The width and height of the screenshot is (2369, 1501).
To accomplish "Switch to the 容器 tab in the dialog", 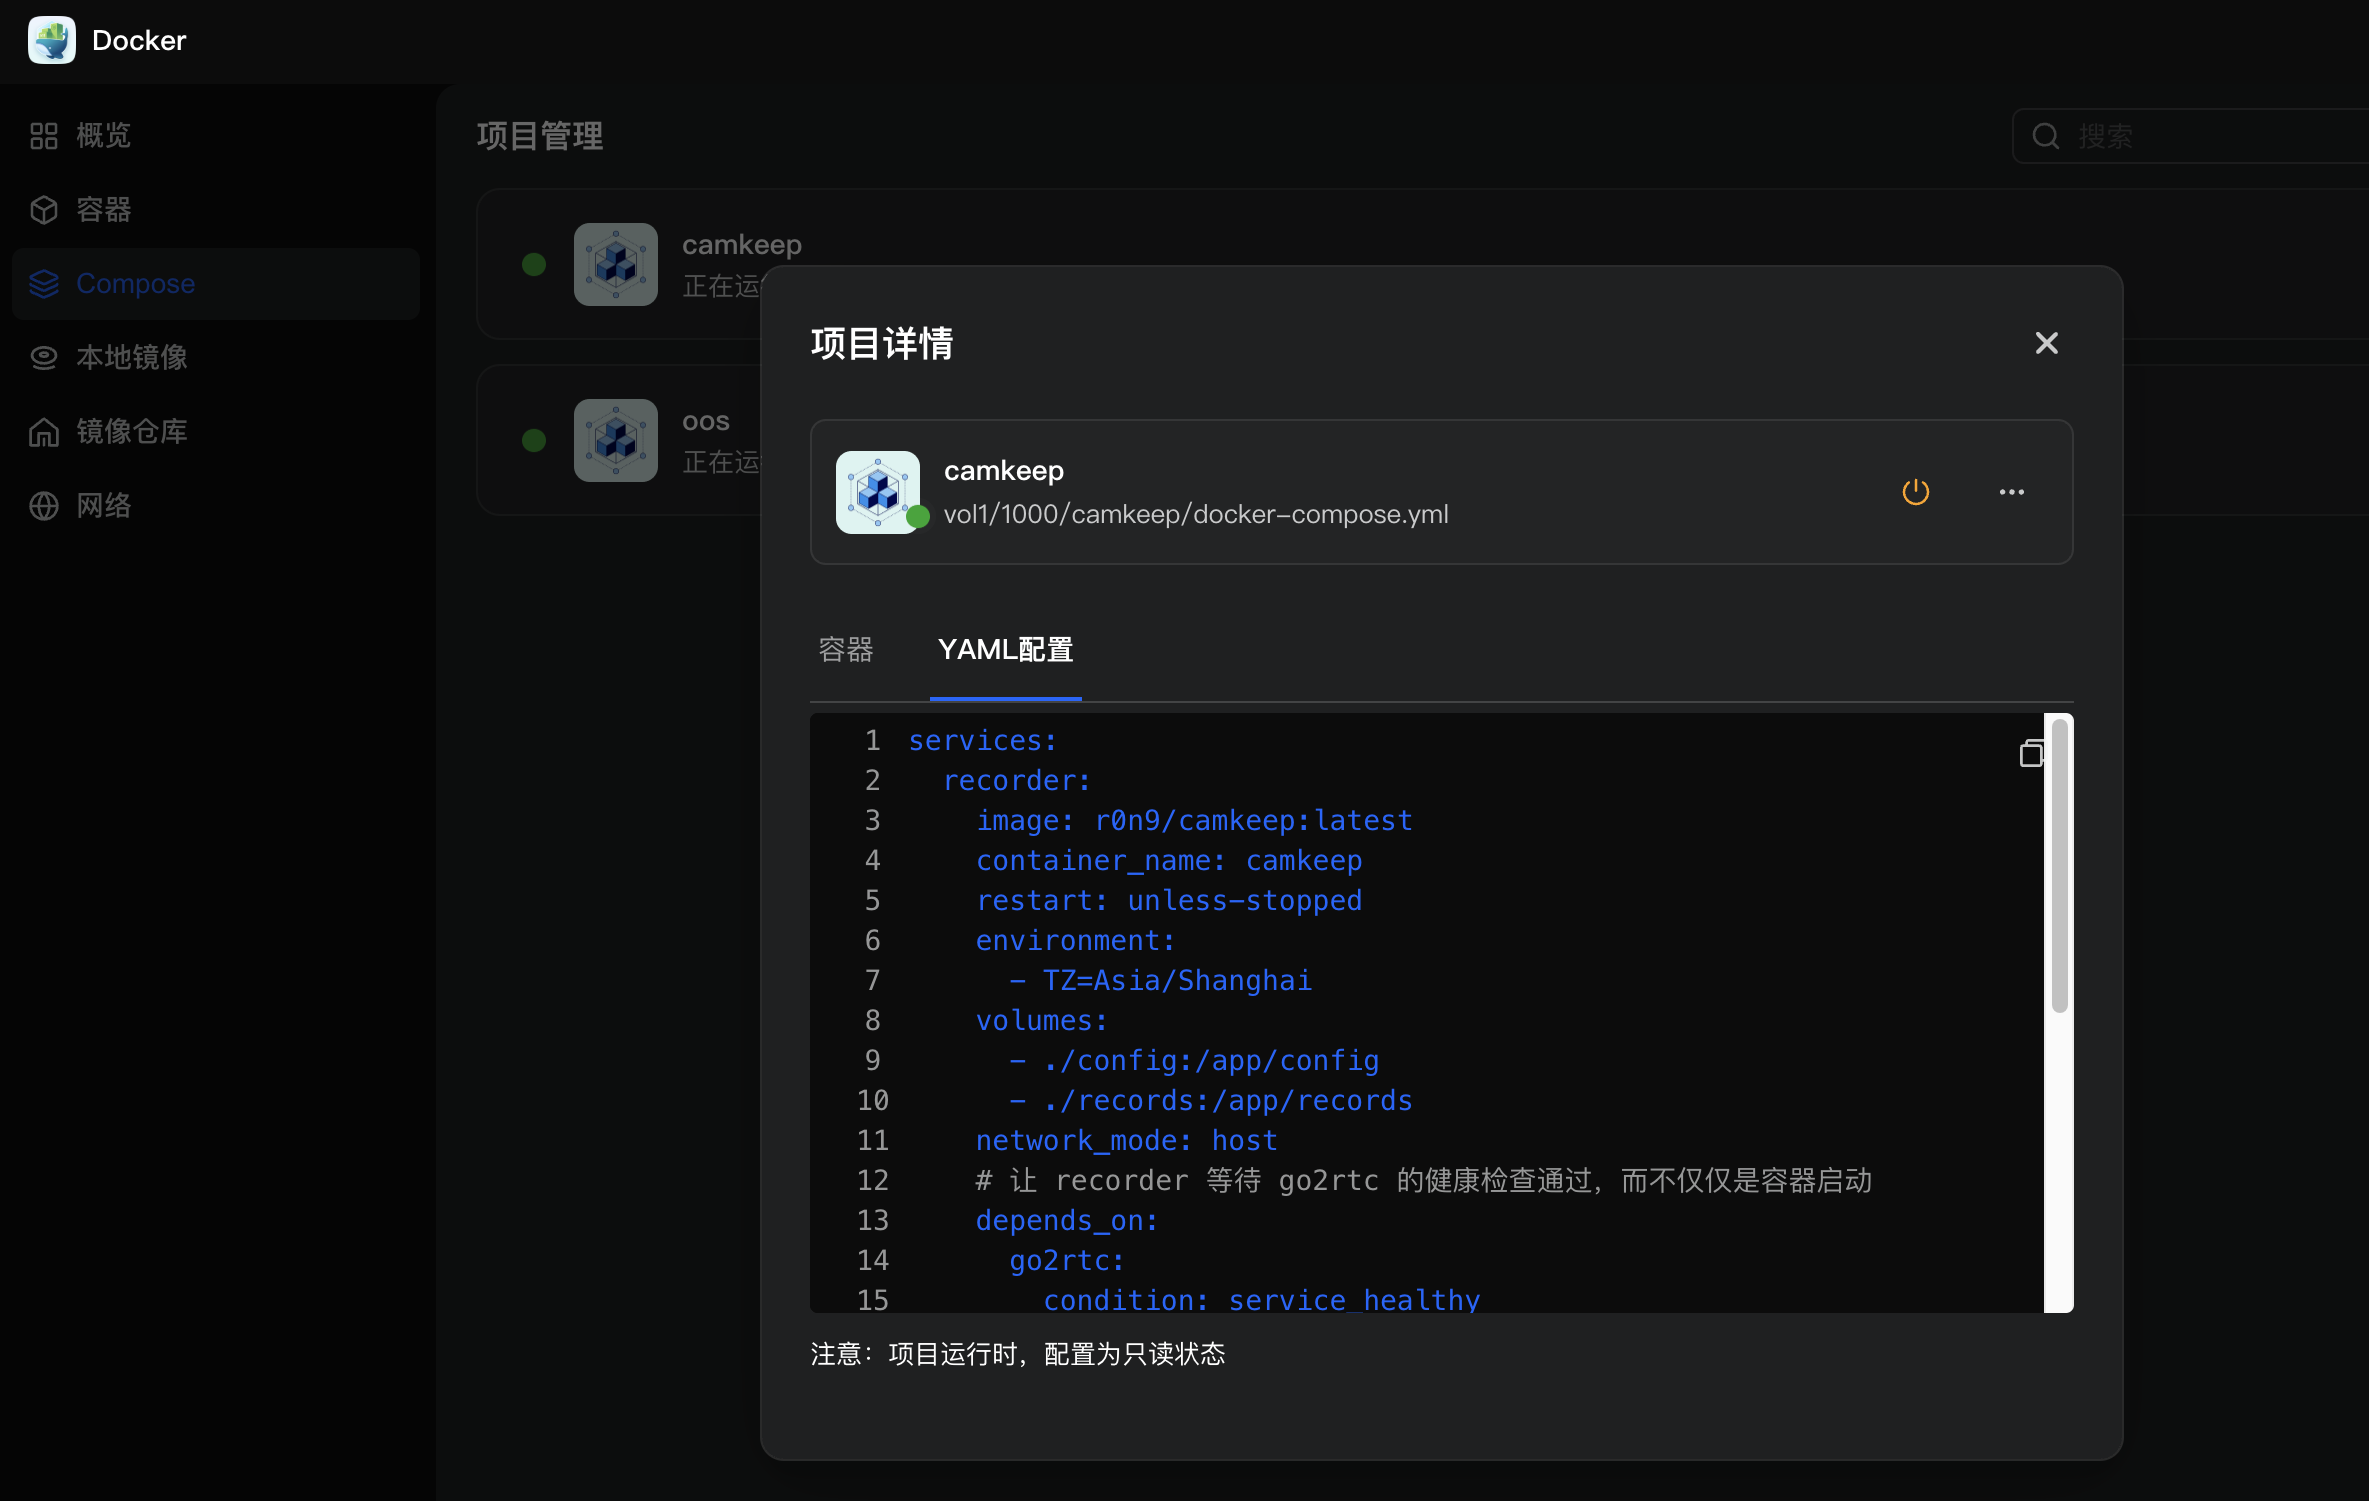I will 846,650.
